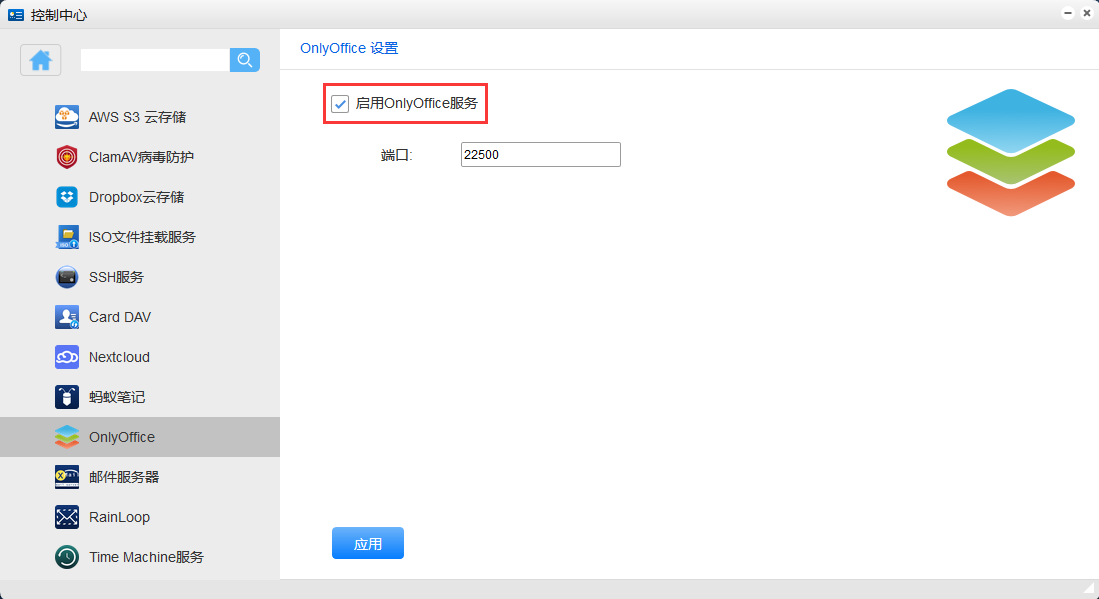The image size is (1099, 599).
Task: Click the OnlyOffice sidebar icon
Action: coord(67,436)
